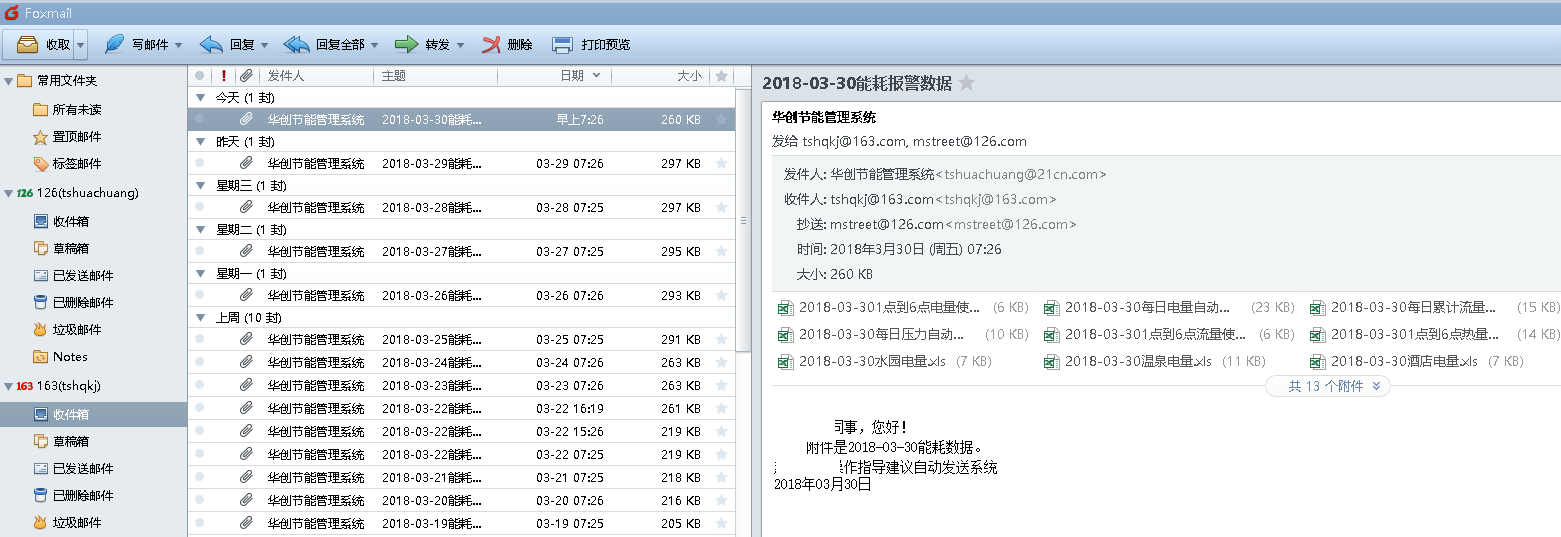Screen dimensions: 1561x537
Task: Star the 03-27 07:25 email
Action: pos(721,251)
